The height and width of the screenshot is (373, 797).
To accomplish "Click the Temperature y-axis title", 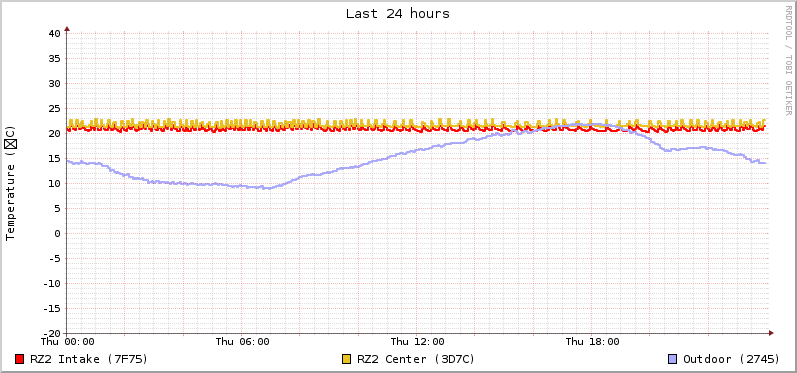I will (x=11, y=183).
